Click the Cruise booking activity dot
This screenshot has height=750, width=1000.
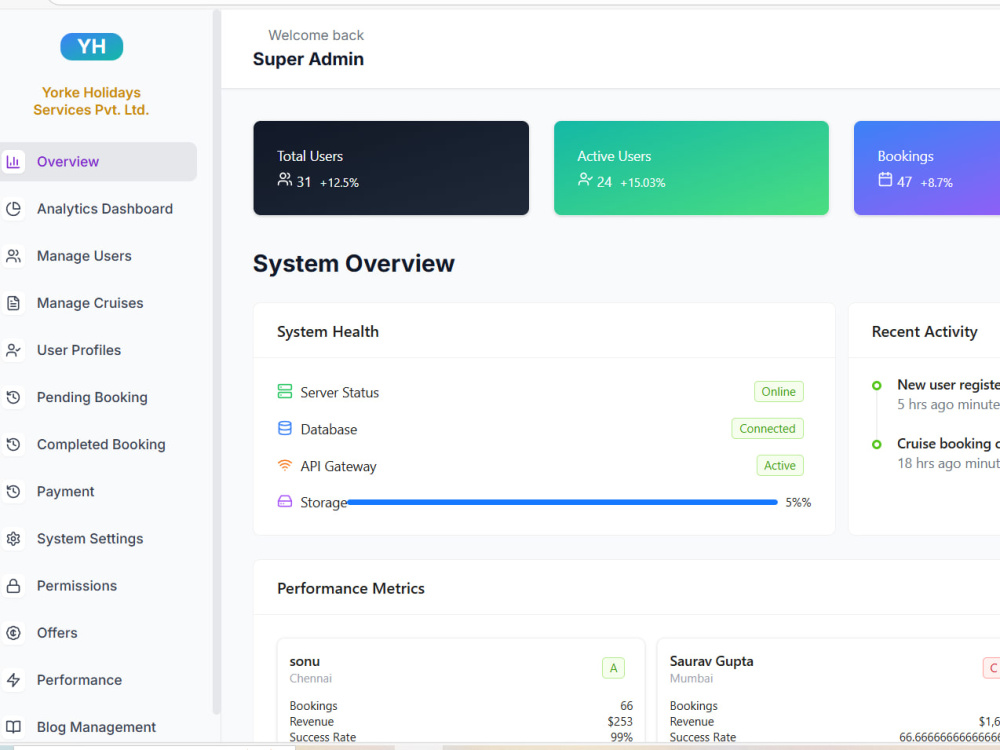[877, 444]
